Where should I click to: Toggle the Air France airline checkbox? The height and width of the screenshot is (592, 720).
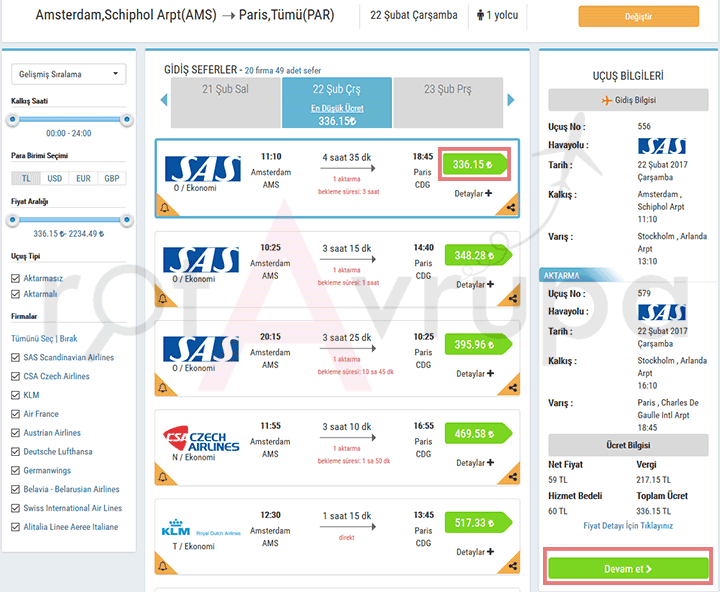(16, 414)
